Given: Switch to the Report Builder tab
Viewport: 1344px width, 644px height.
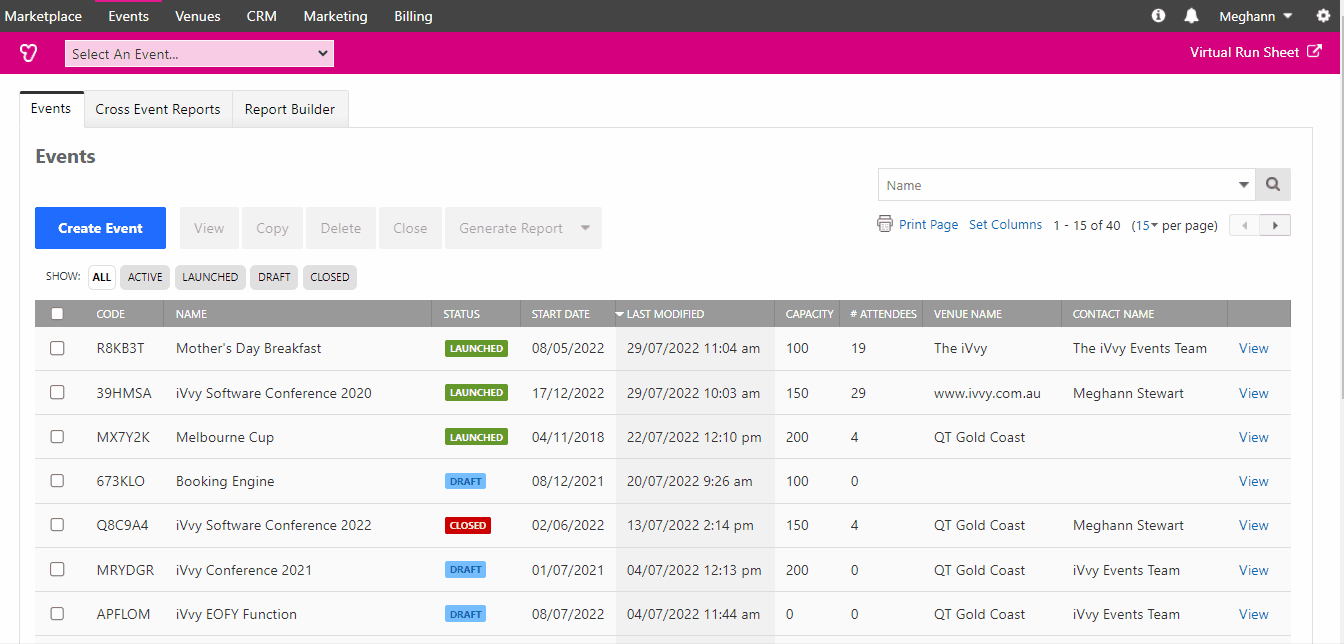Looking at the screenshot, I should [290, 110].
